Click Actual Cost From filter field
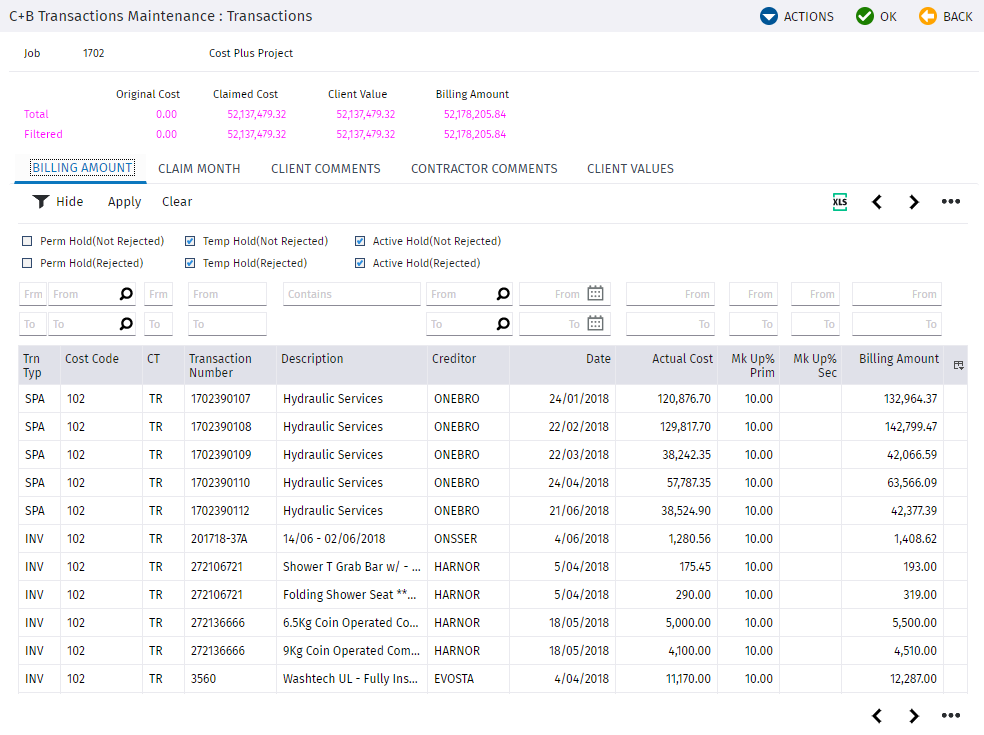Image resolution: width=984 pixels, height=735 pixels. coord(671,294)
